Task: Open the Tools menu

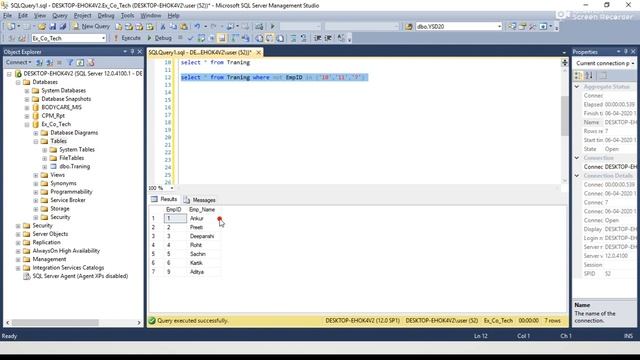Action: pyautogui.click(x=127, y=16)
